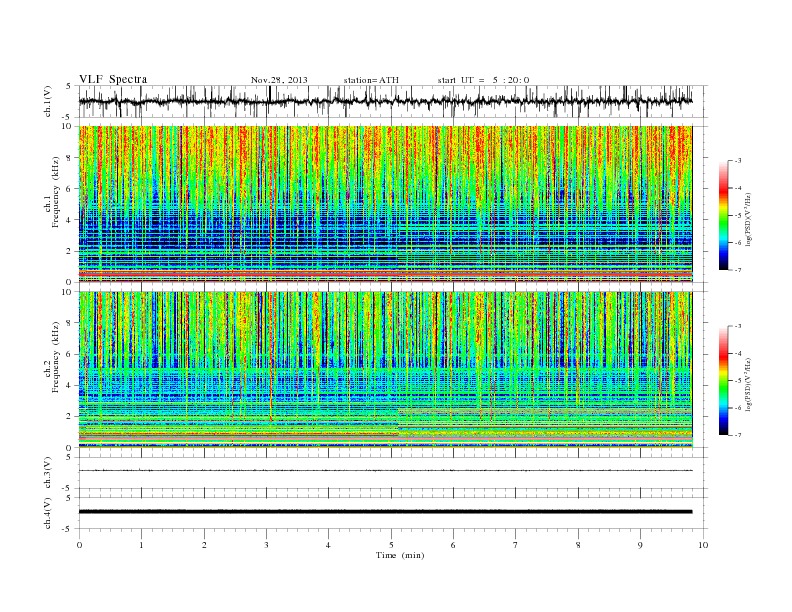Click the ch.1 voltage waveform trace
This screenshot has width=792, height=612.
coord(385,101)
